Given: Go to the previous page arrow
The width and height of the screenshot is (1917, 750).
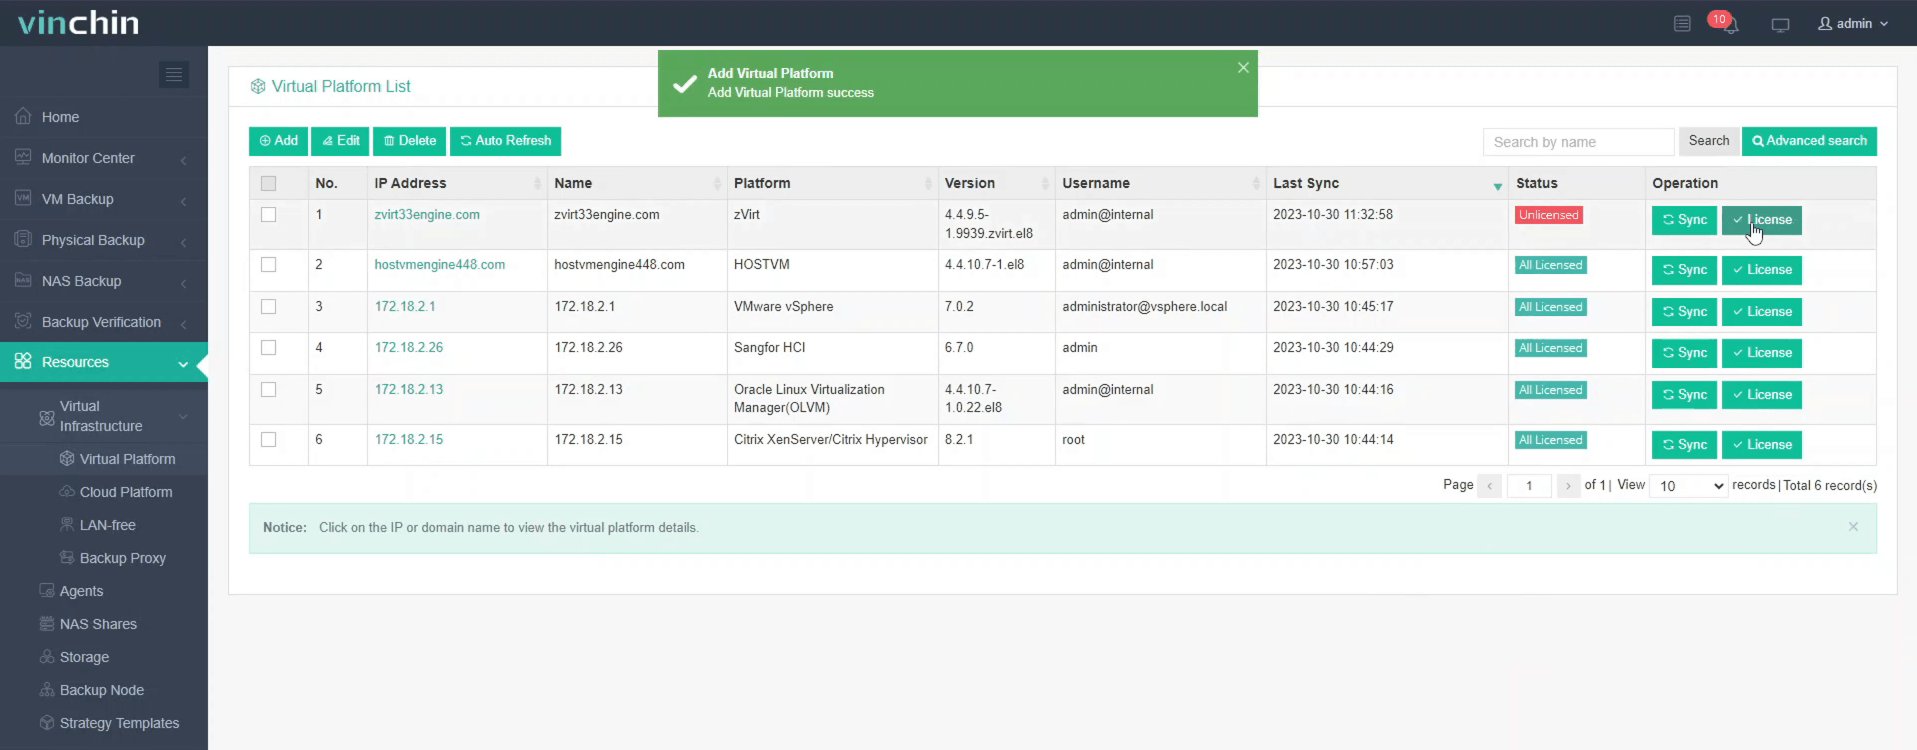Looking at the screenshot, I should pyautogui.click(x=1489, y=486).
